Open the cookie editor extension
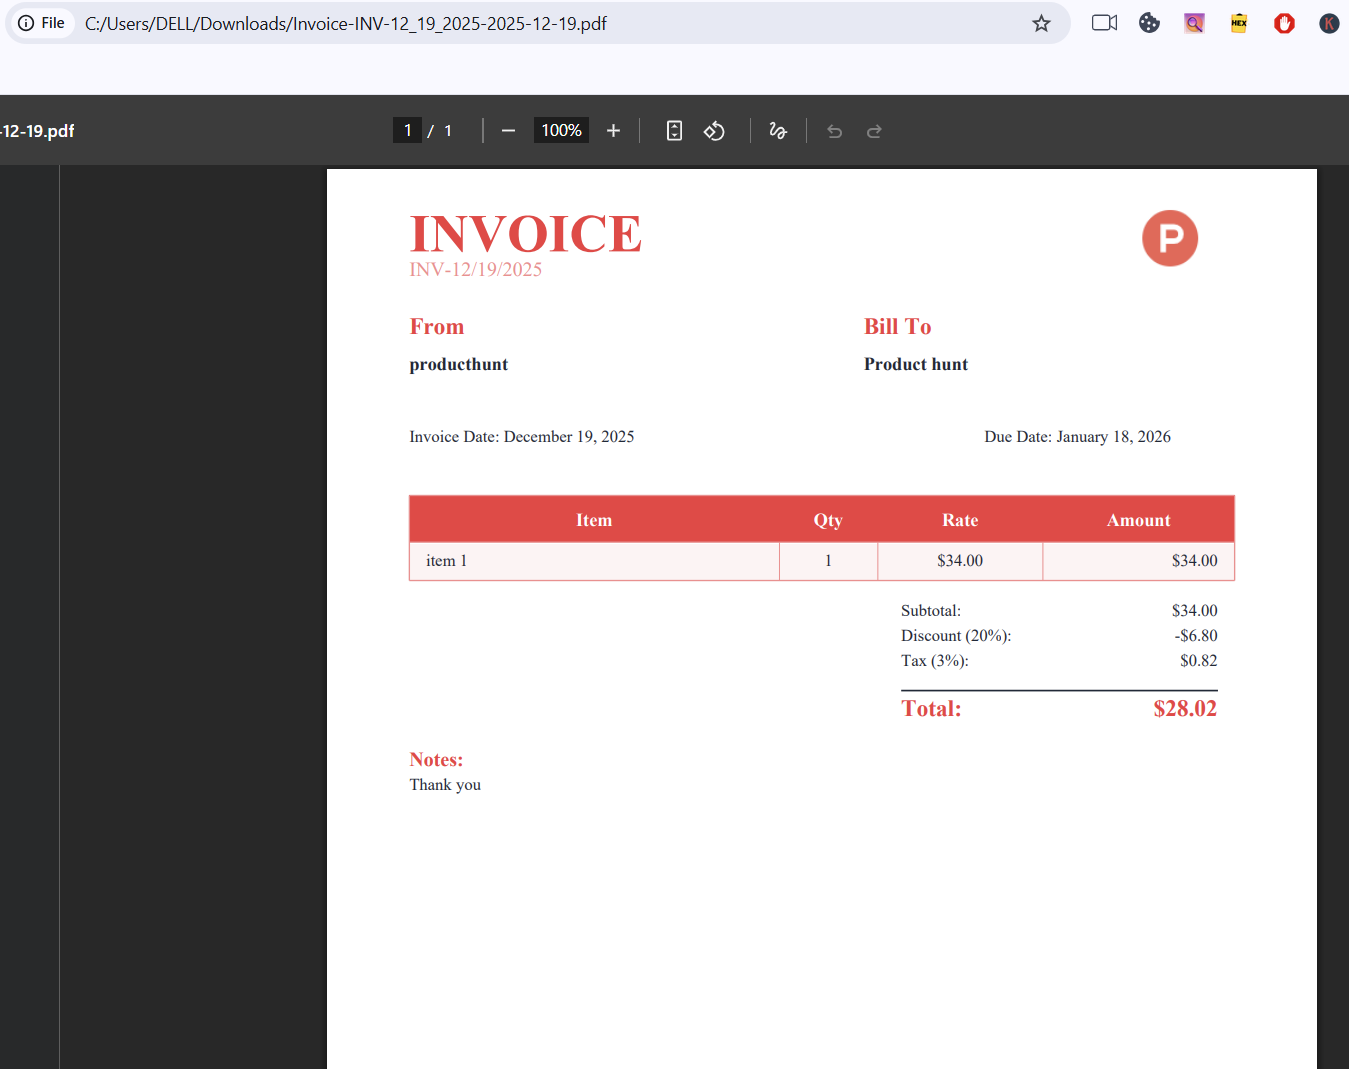This screenshot has height=1069, width=1349. point(1149,23)
